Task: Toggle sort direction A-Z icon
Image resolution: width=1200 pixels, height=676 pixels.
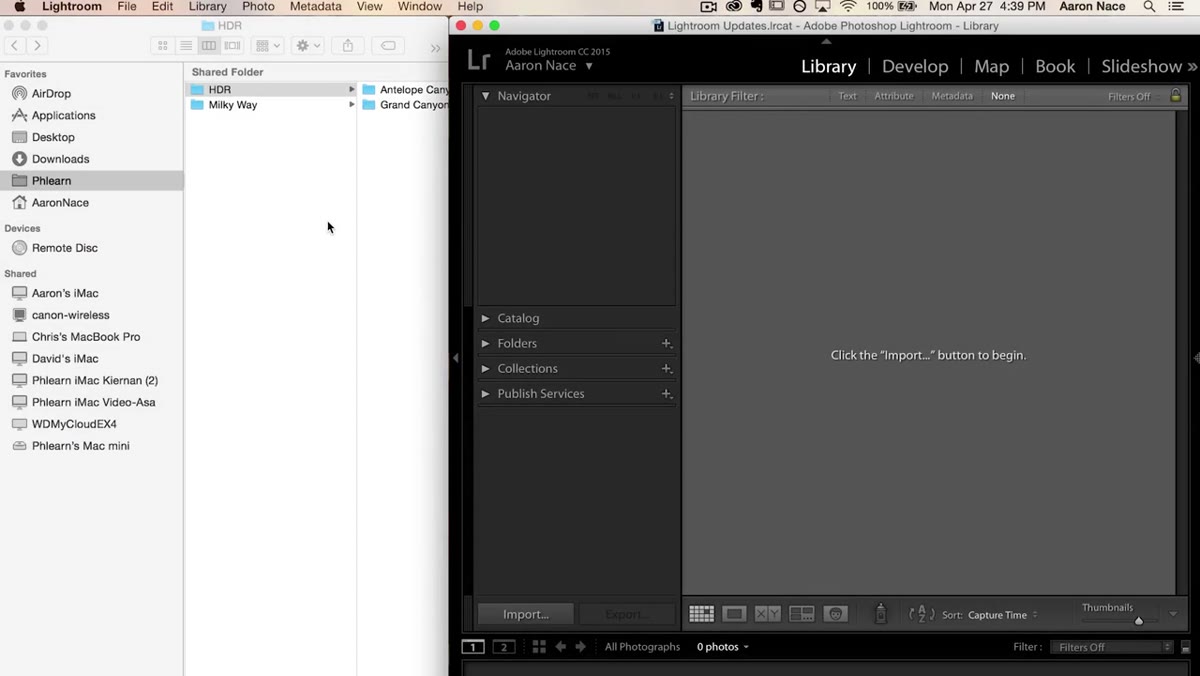Action: point(922,614)
